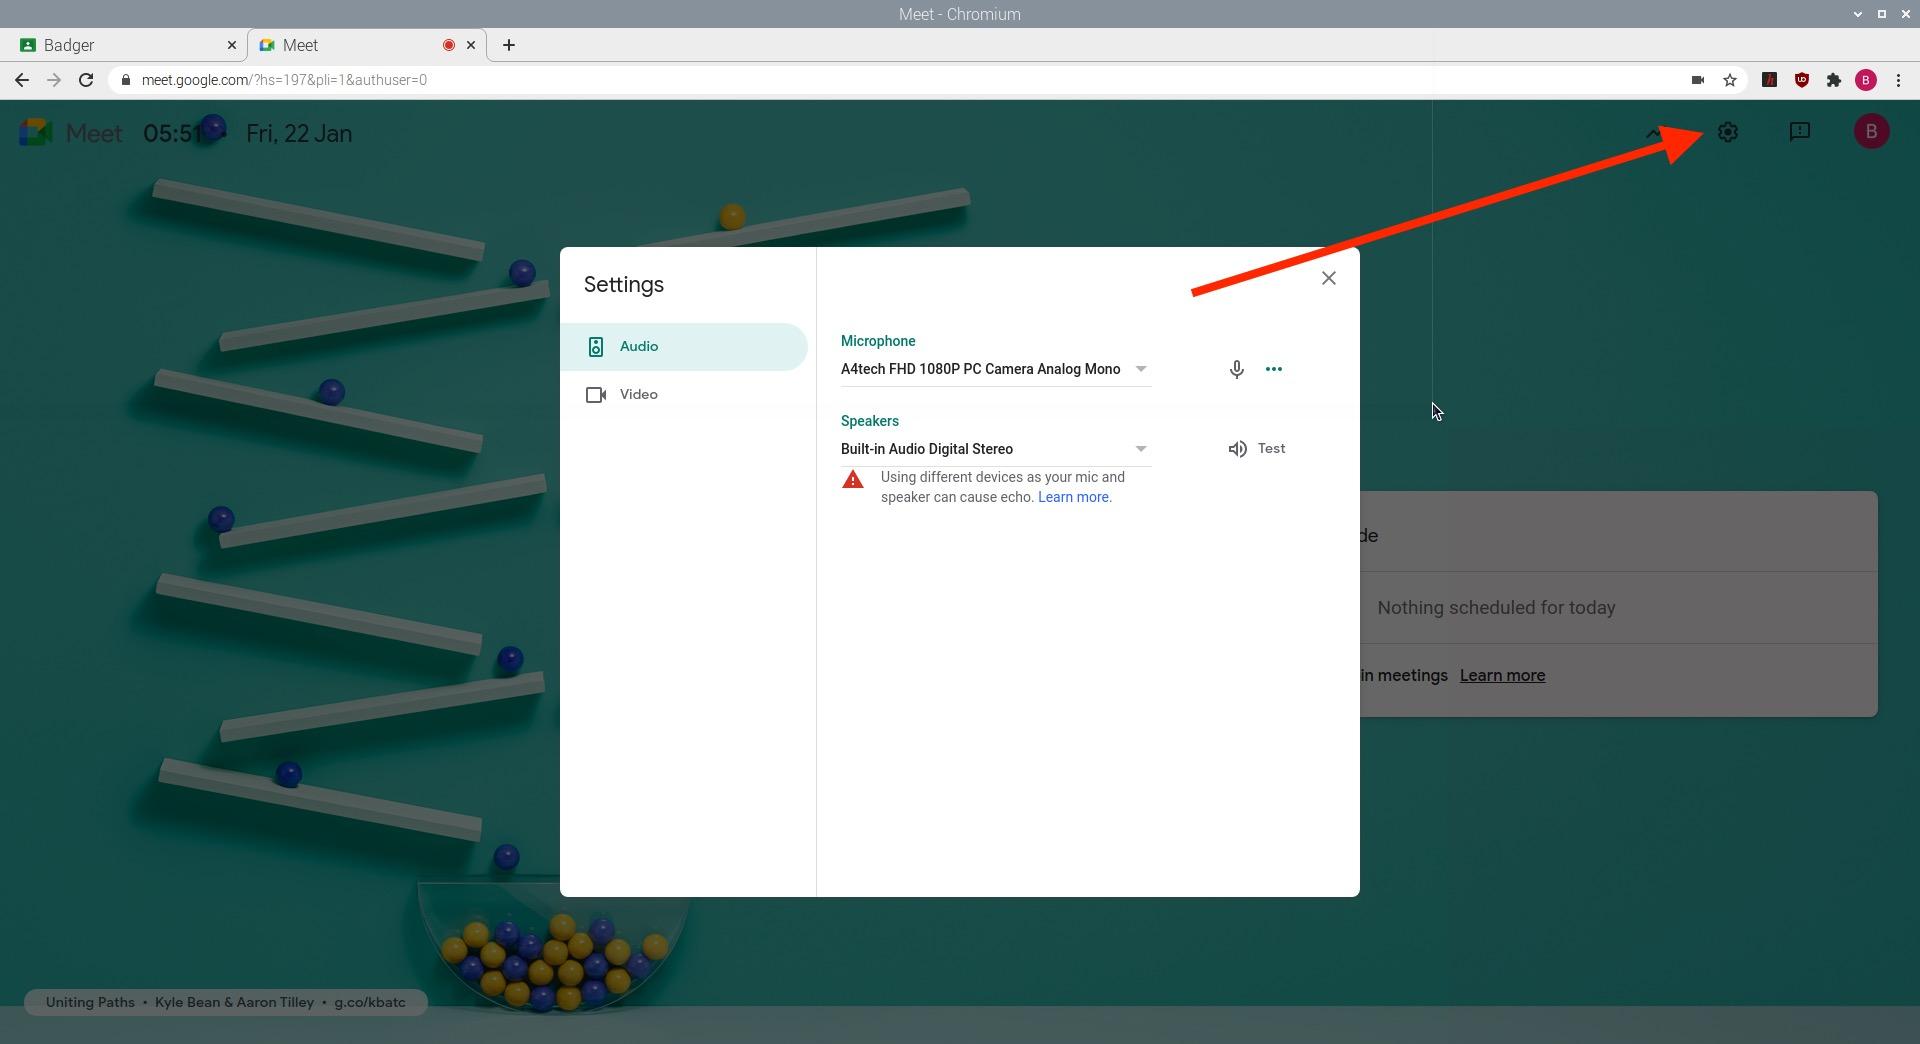Screen dimensions: 1920x1044
Task: Open the microphone three-dots options
Action: coord(1274,369)
